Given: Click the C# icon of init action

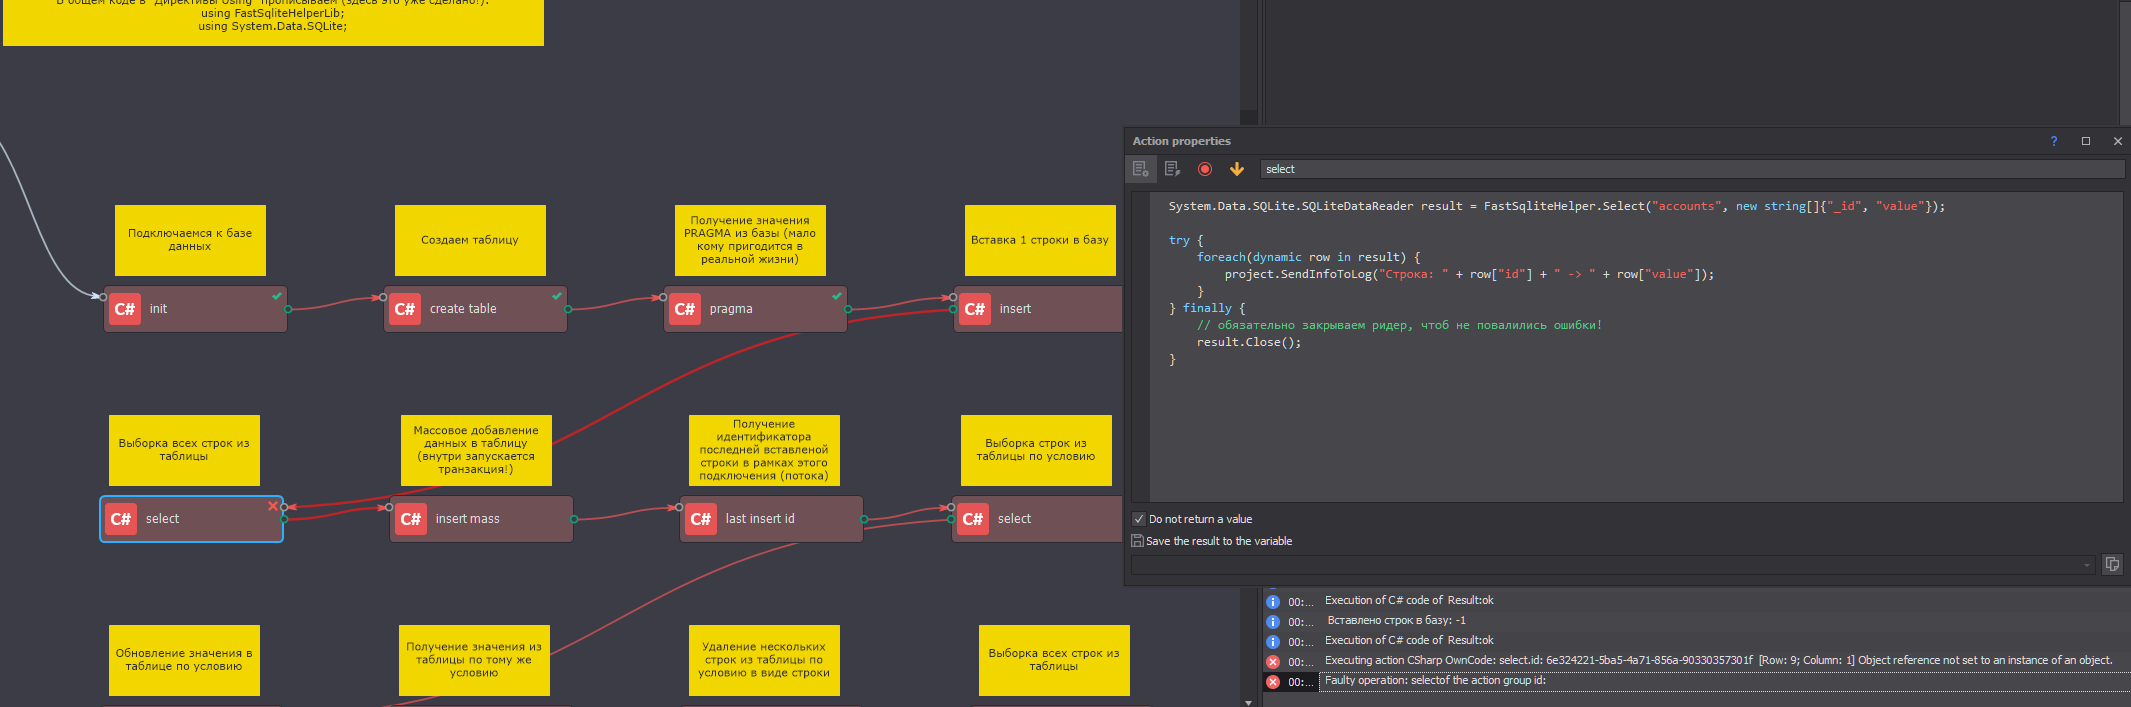Looking at the screenshot, I should (124, 309).
